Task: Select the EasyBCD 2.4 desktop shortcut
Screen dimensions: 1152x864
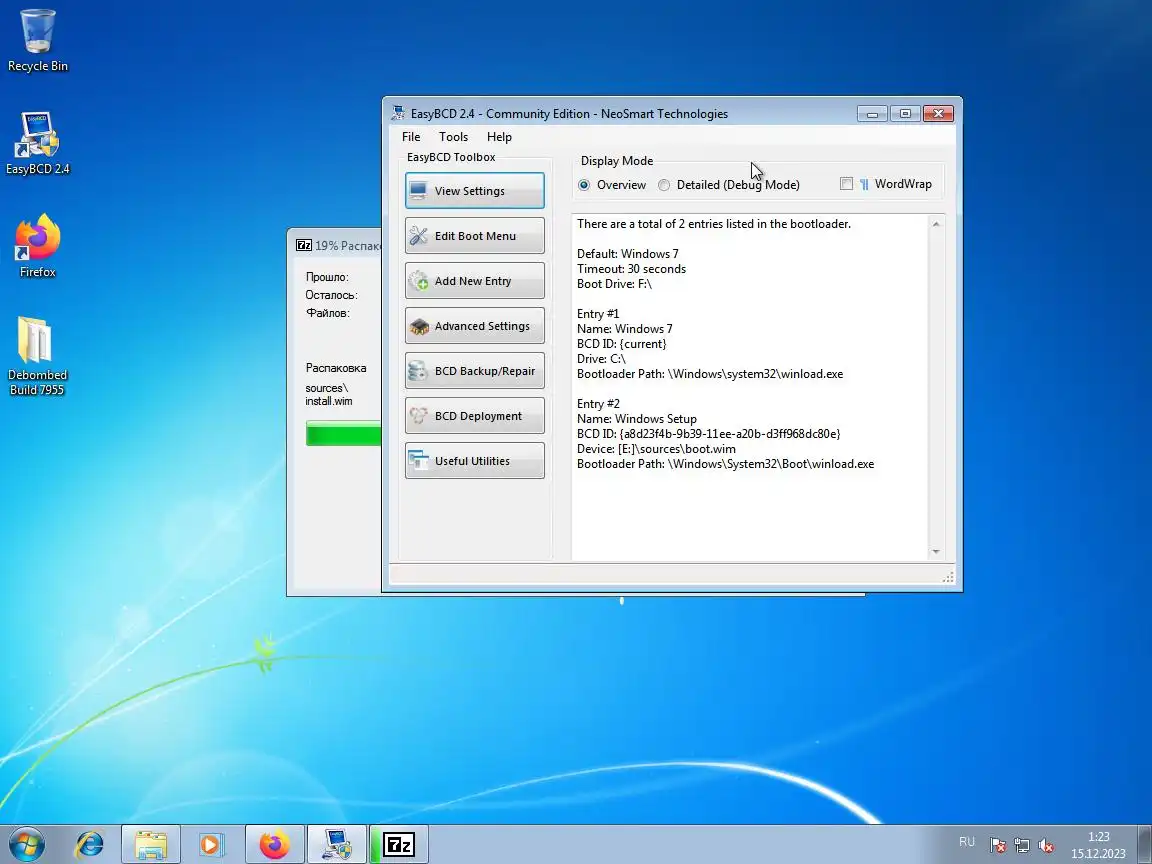Action: tap(37, 143)
